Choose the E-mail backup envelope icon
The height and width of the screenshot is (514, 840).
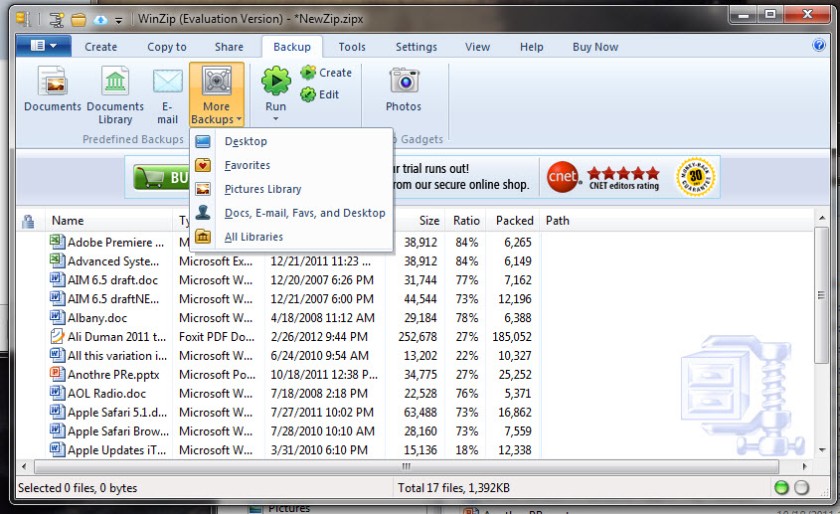(x=168, y=81)
